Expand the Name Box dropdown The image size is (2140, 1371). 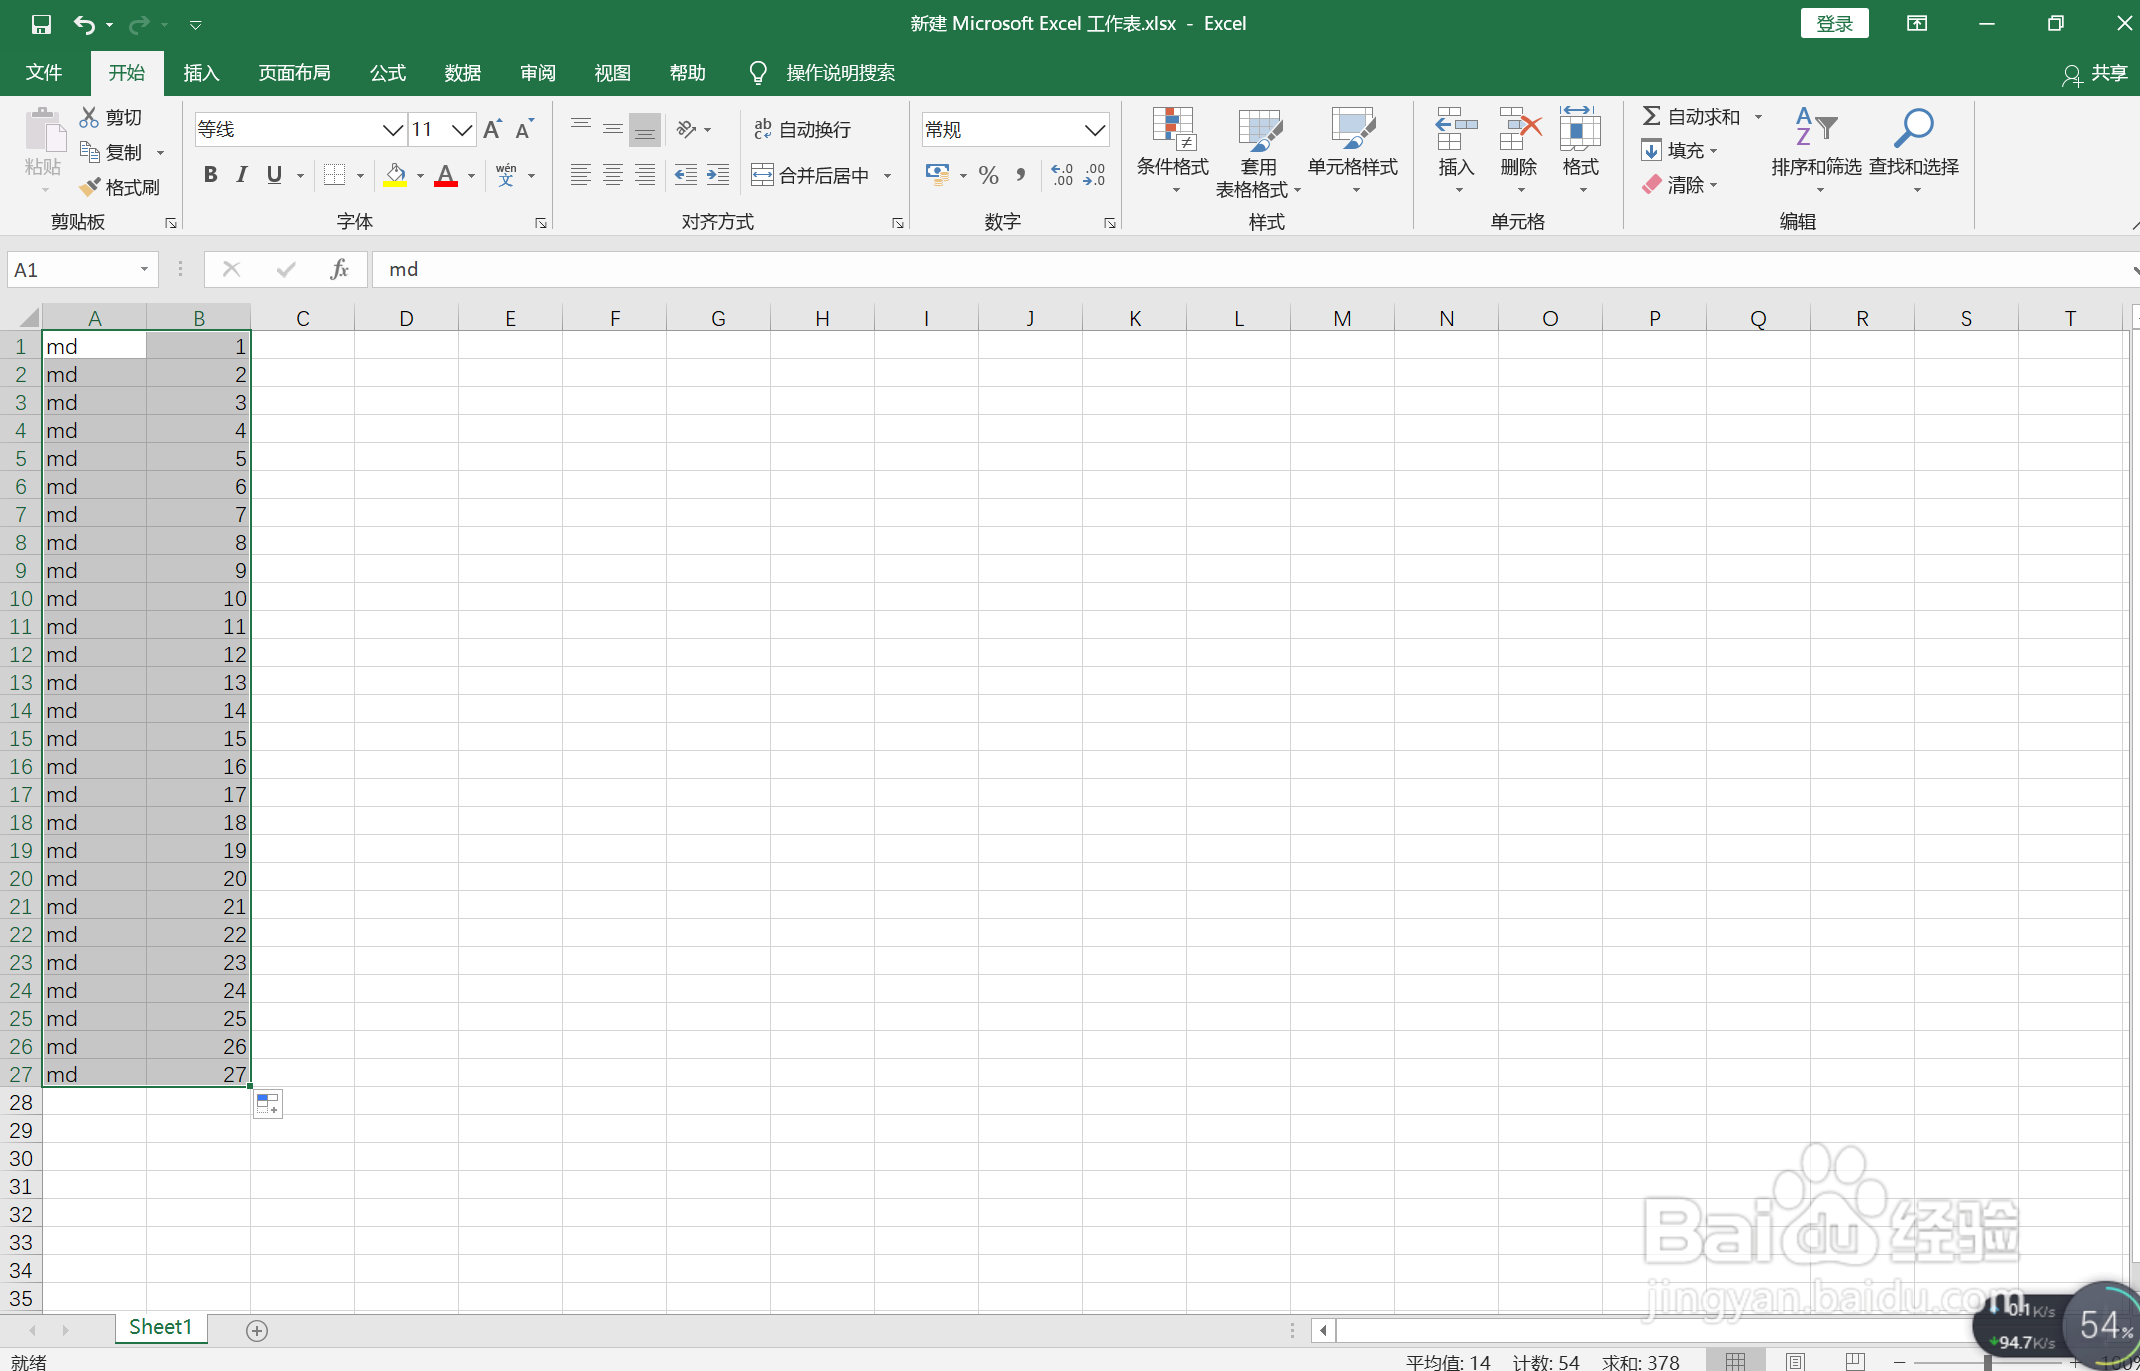click(x=144, y=269)
